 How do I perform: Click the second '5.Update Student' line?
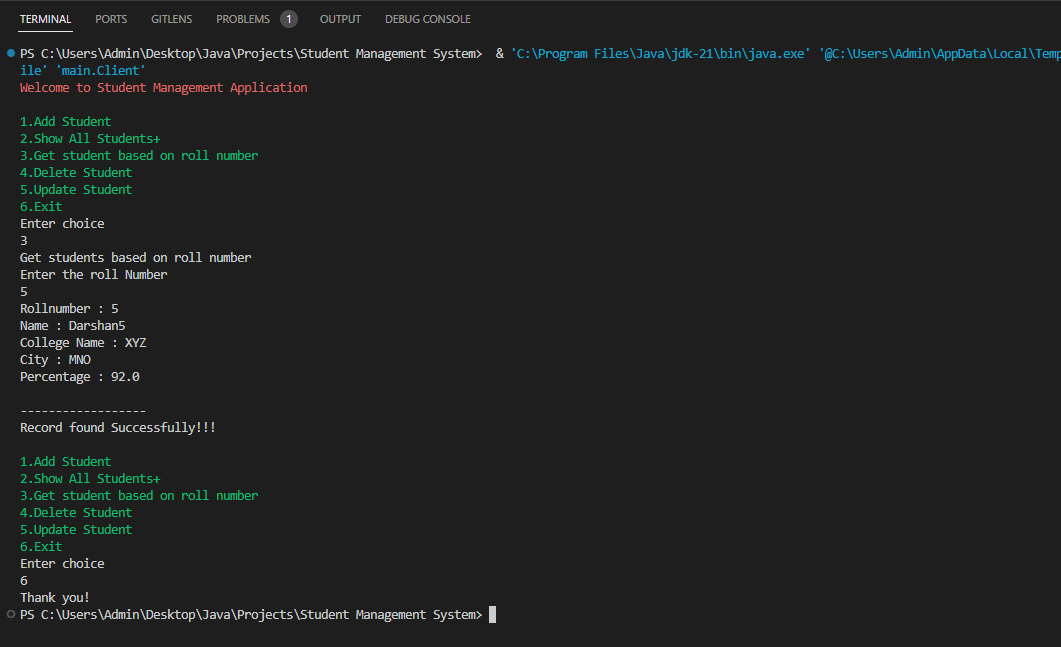point(76,529)
